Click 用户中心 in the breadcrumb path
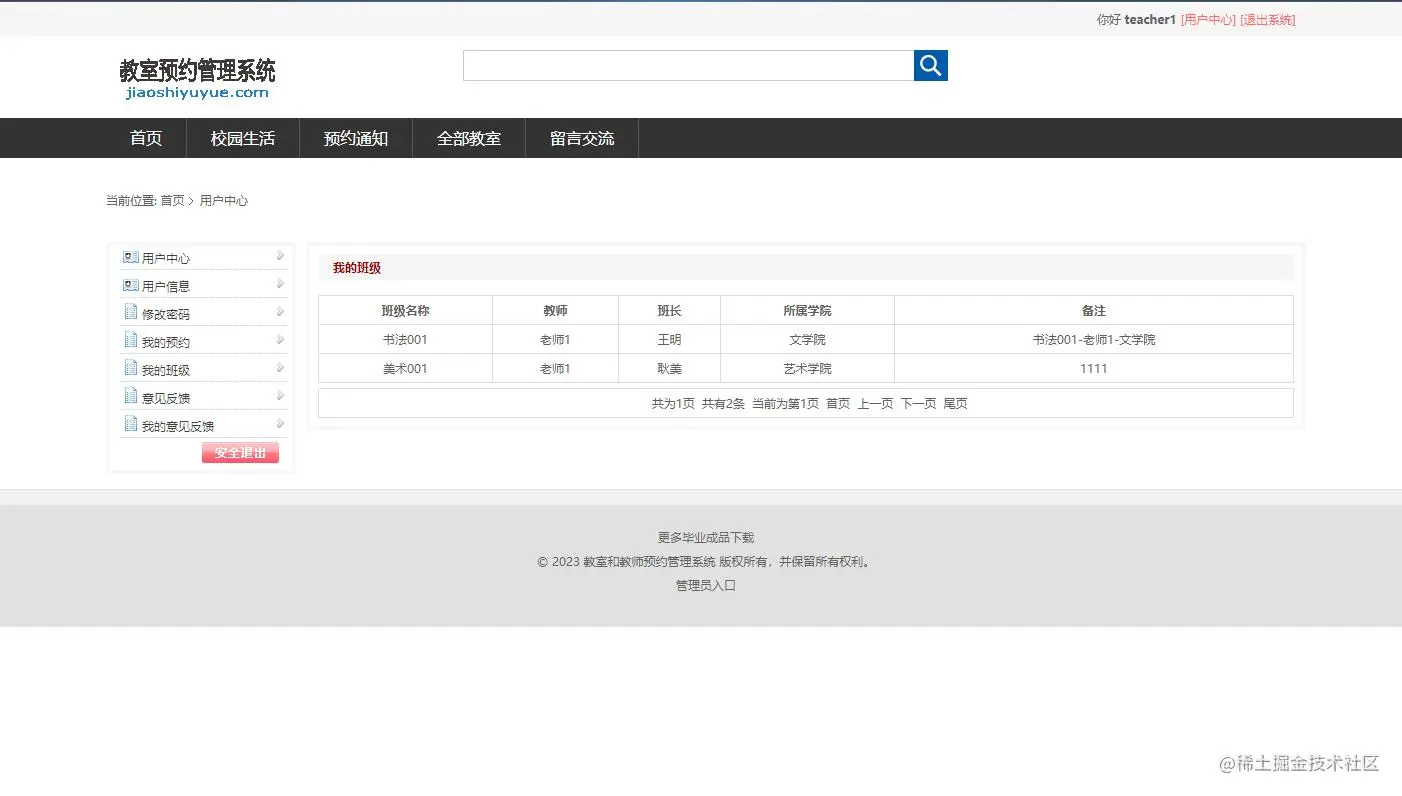The image size is (1402, 796). coord(224,200)
